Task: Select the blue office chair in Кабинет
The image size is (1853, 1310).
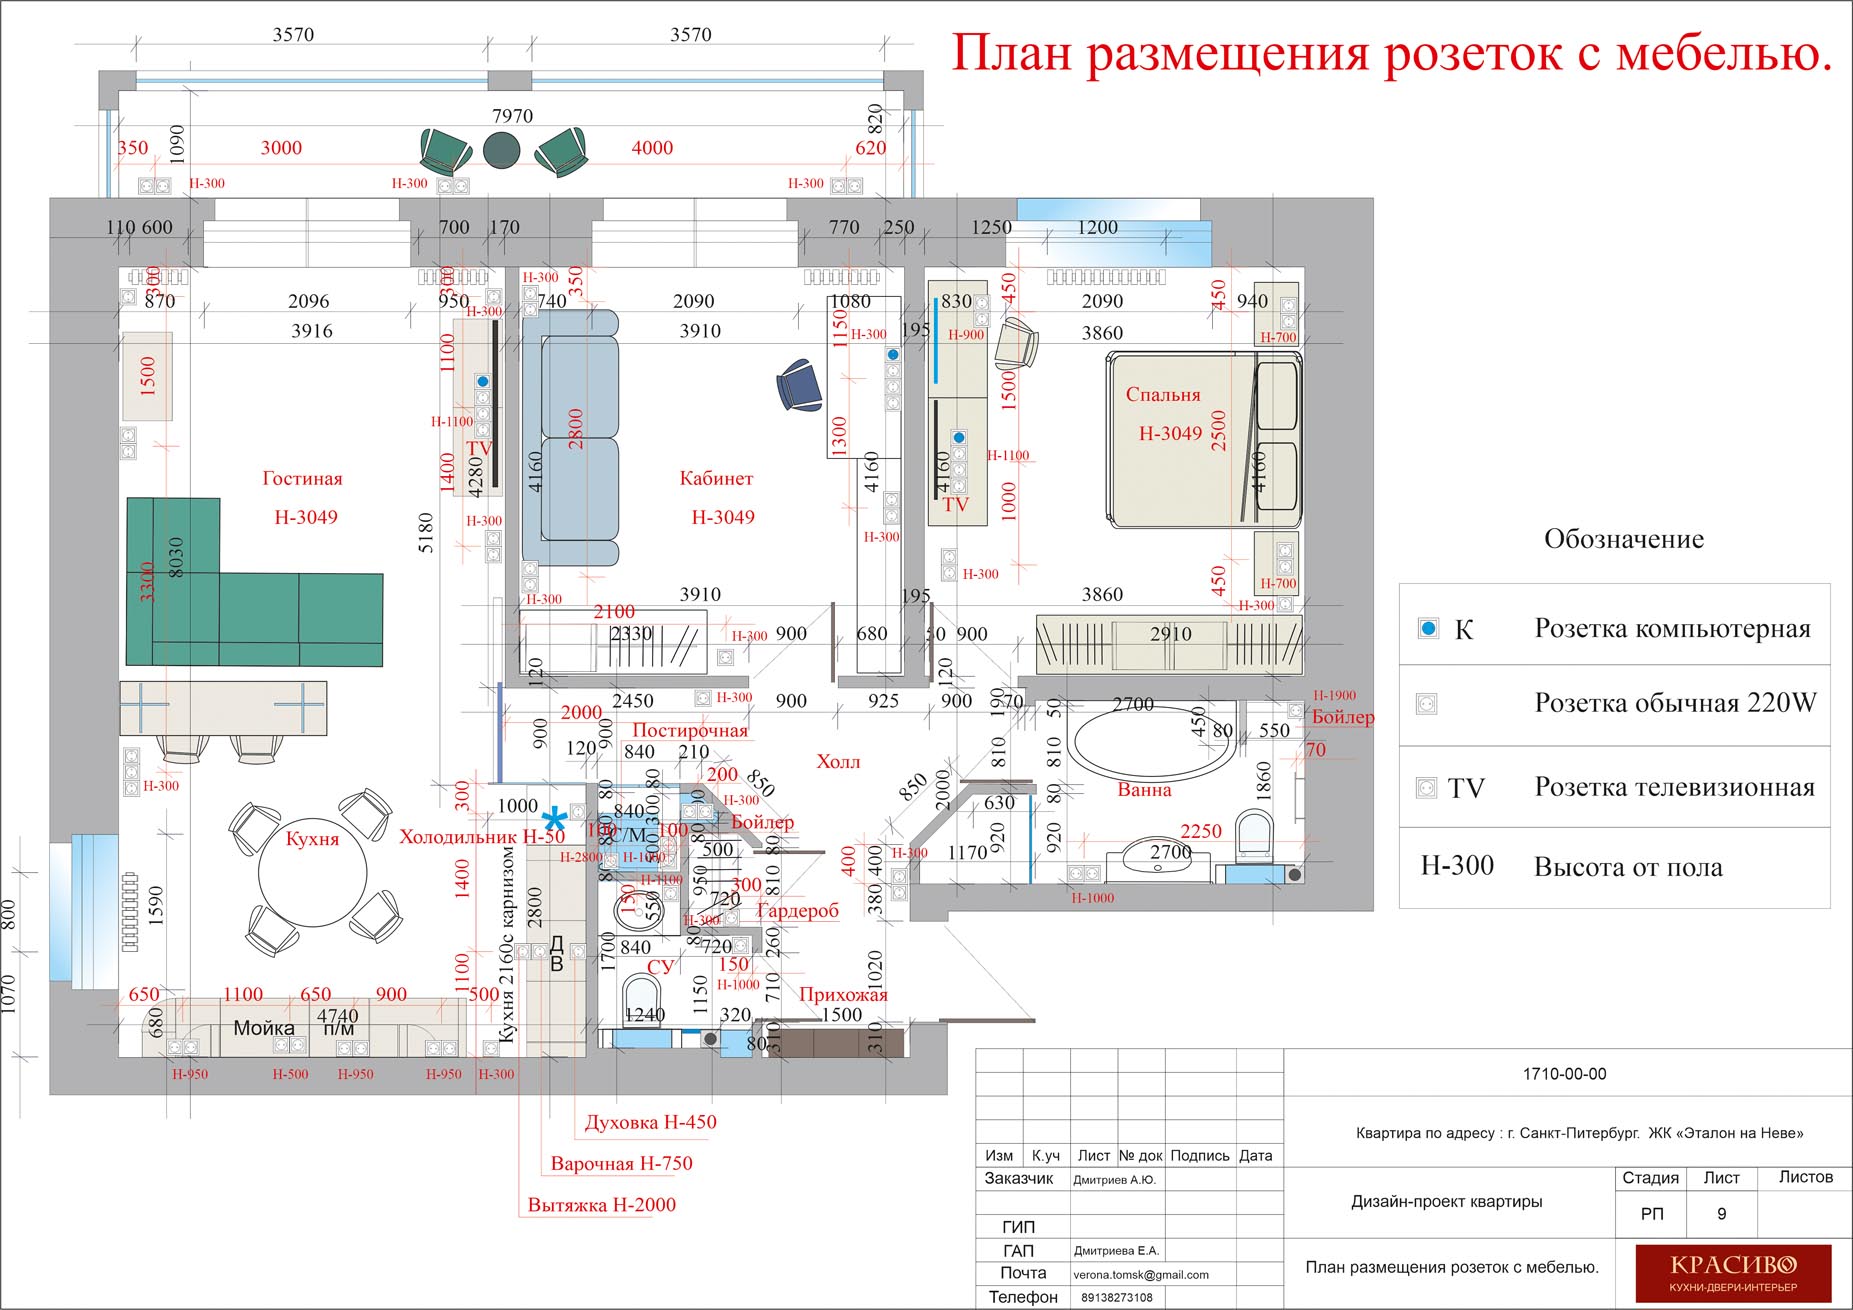Action: 799,385
